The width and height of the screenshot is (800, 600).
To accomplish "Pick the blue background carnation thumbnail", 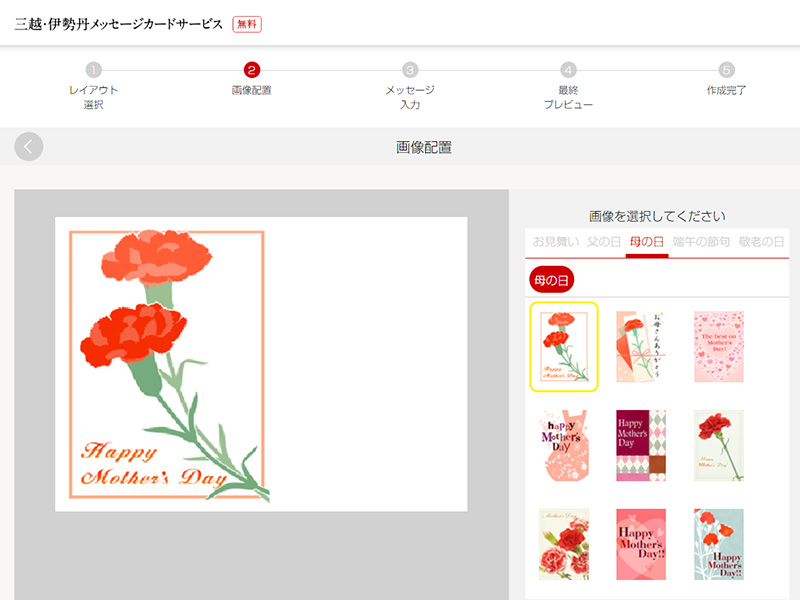I will 719,544.
